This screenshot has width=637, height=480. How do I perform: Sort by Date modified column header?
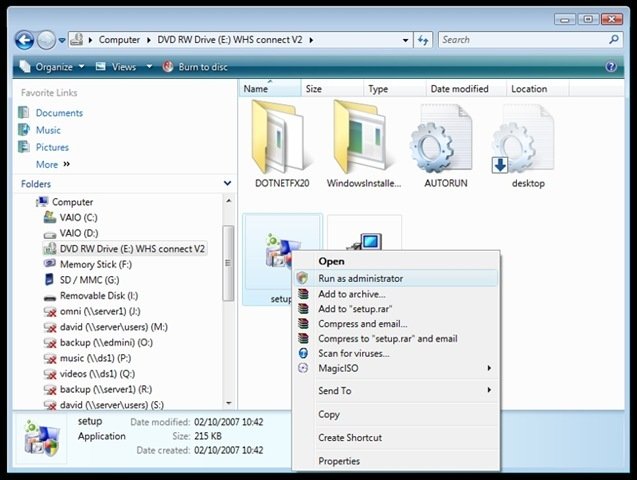click(466, 89)
